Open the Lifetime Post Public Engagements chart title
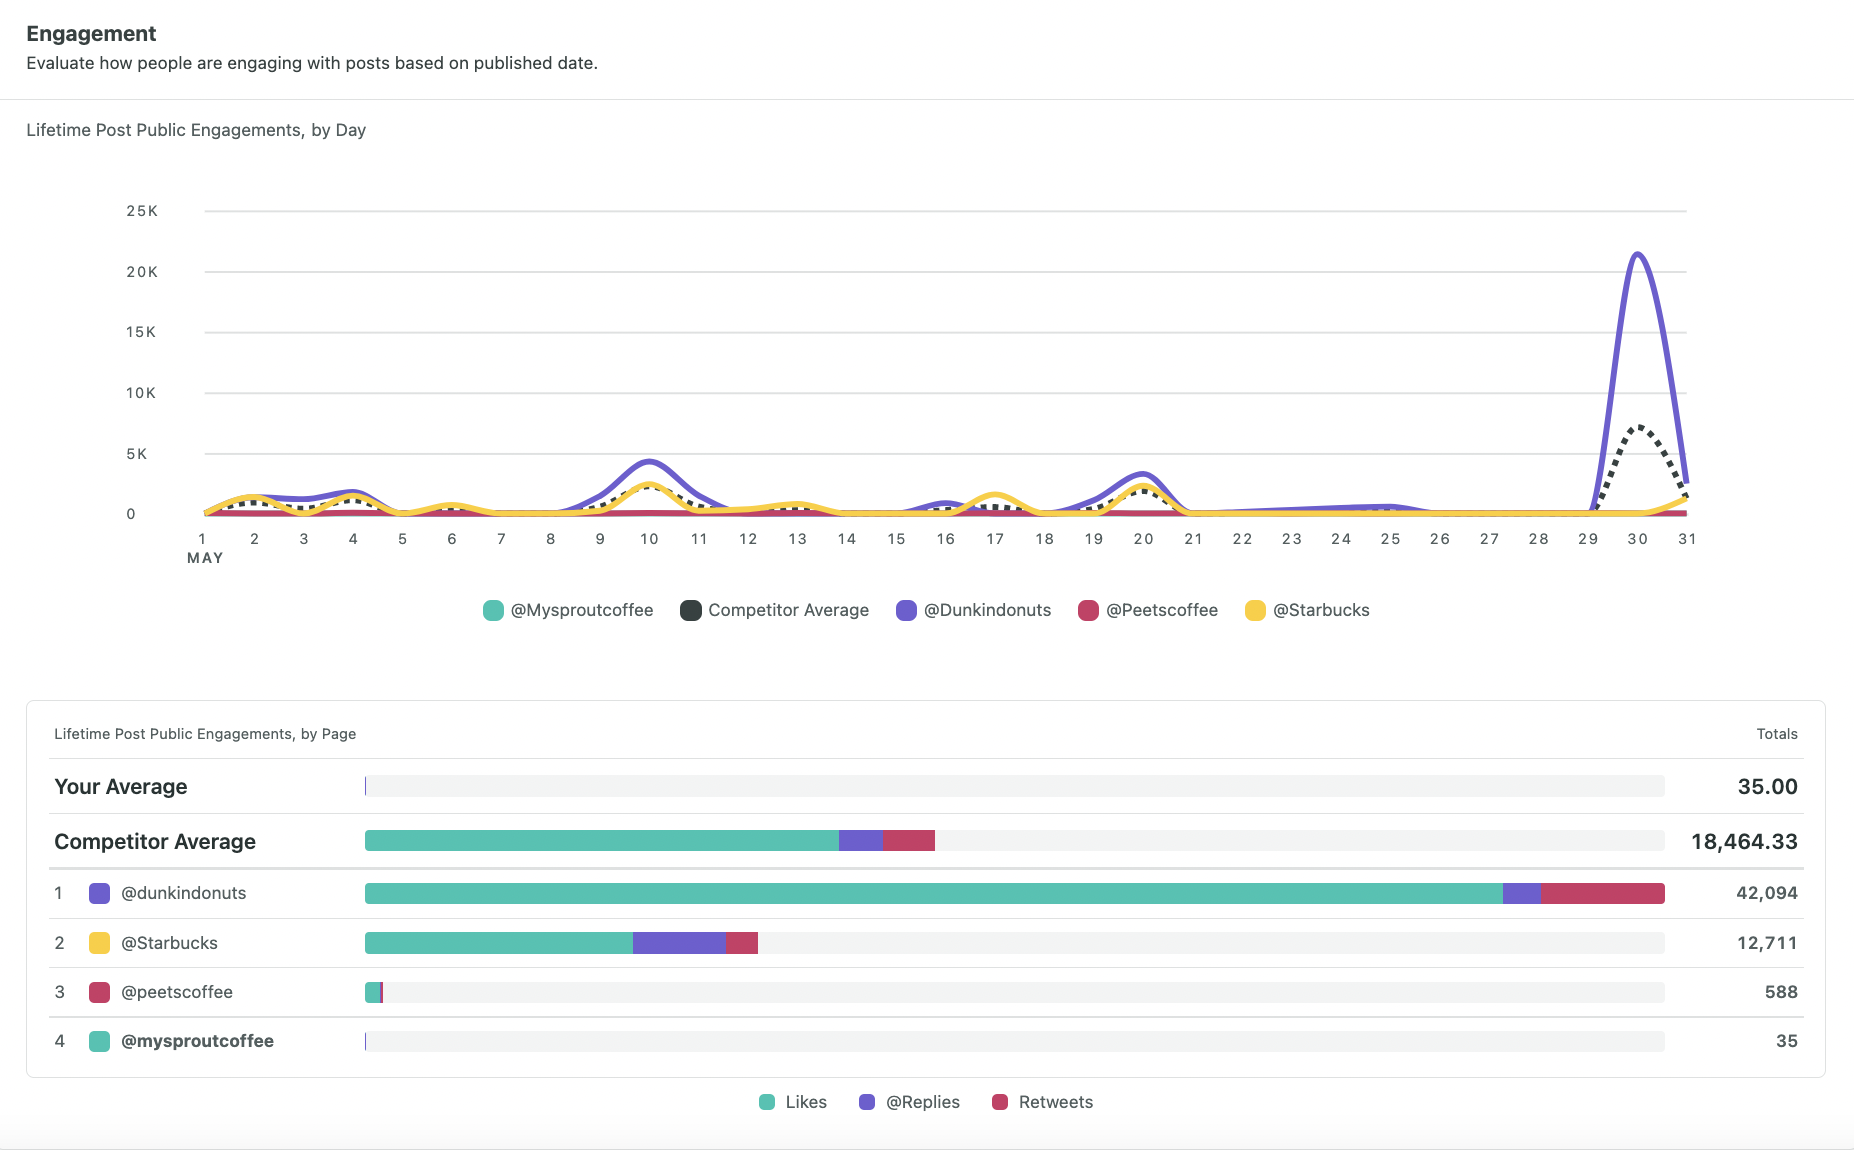The height and width of the screenshot is (1150, 1854). [196, 129]
